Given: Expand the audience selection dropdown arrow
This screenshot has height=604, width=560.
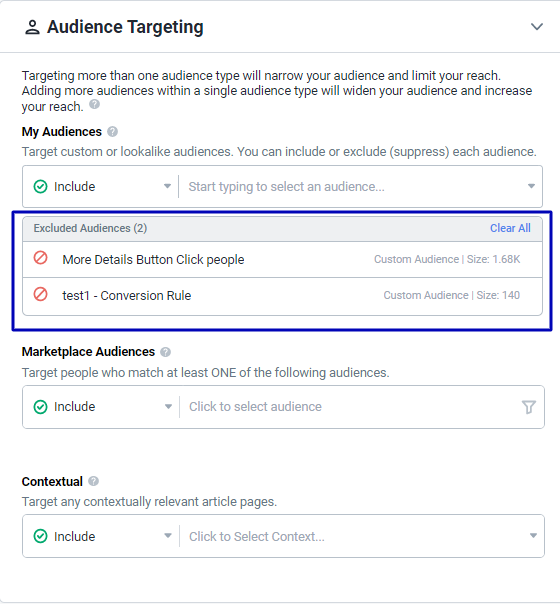Looking at the screenshot, I should (x=531, y=186).
